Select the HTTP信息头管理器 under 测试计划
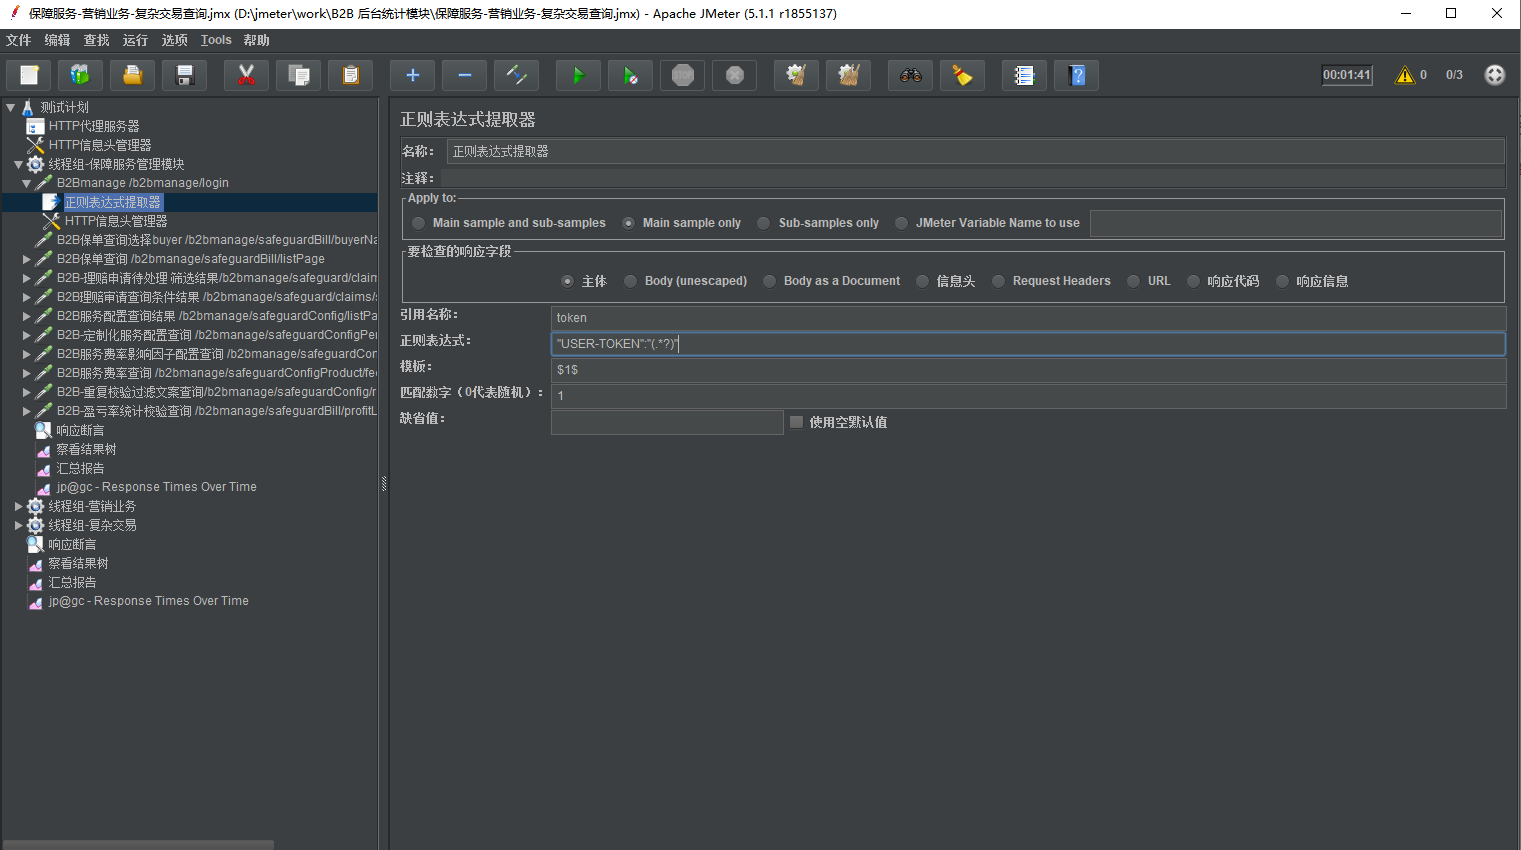This screenshot has width=1521, height=850. (x=100, y=145)
